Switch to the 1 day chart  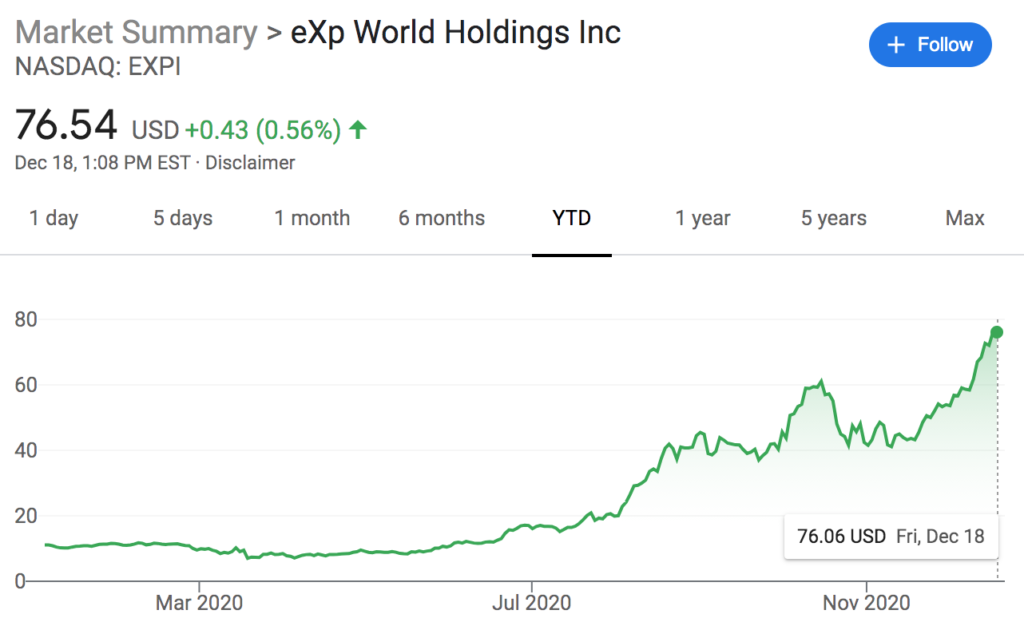(x=54, y=218)
